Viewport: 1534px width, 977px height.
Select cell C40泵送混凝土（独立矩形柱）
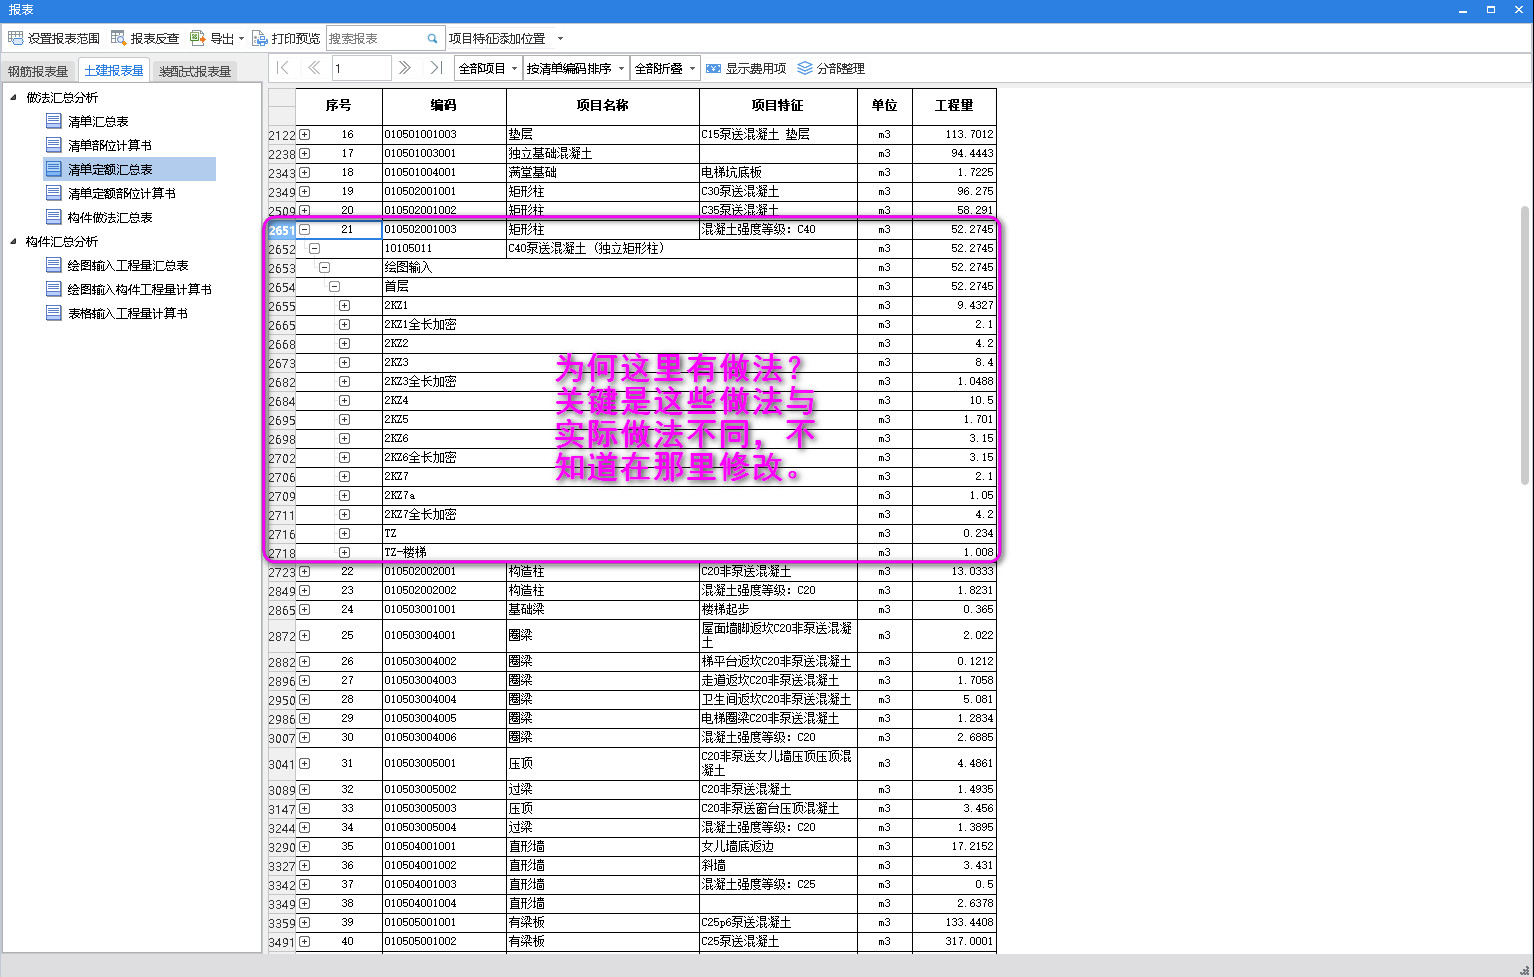[x=681, y=248]
